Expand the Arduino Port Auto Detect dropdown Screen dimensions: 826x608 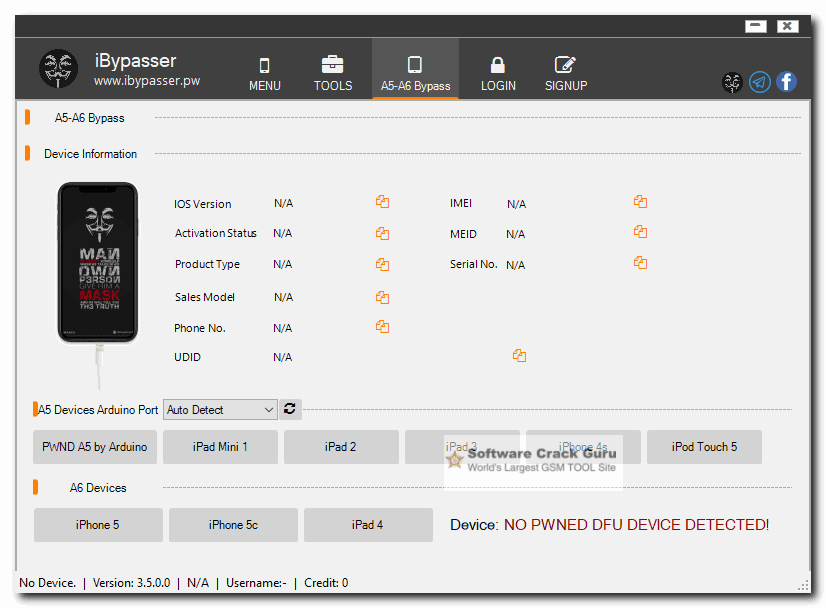tap(220, 409)
